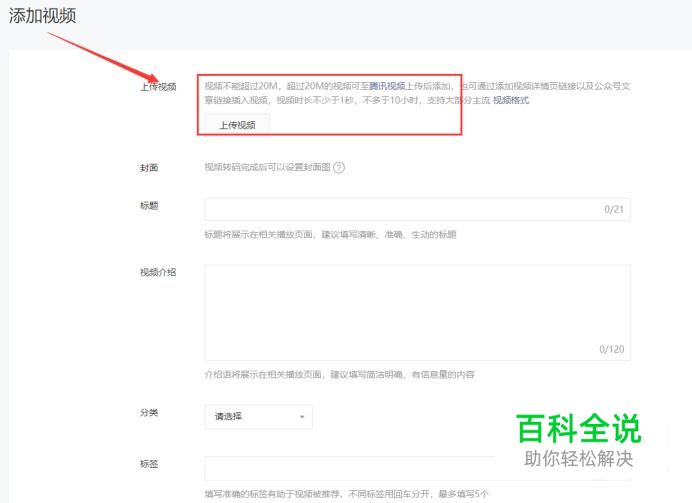Click the 上传视频 upload button
Viewport: 692px width, 503px height.
coord(237,125)
